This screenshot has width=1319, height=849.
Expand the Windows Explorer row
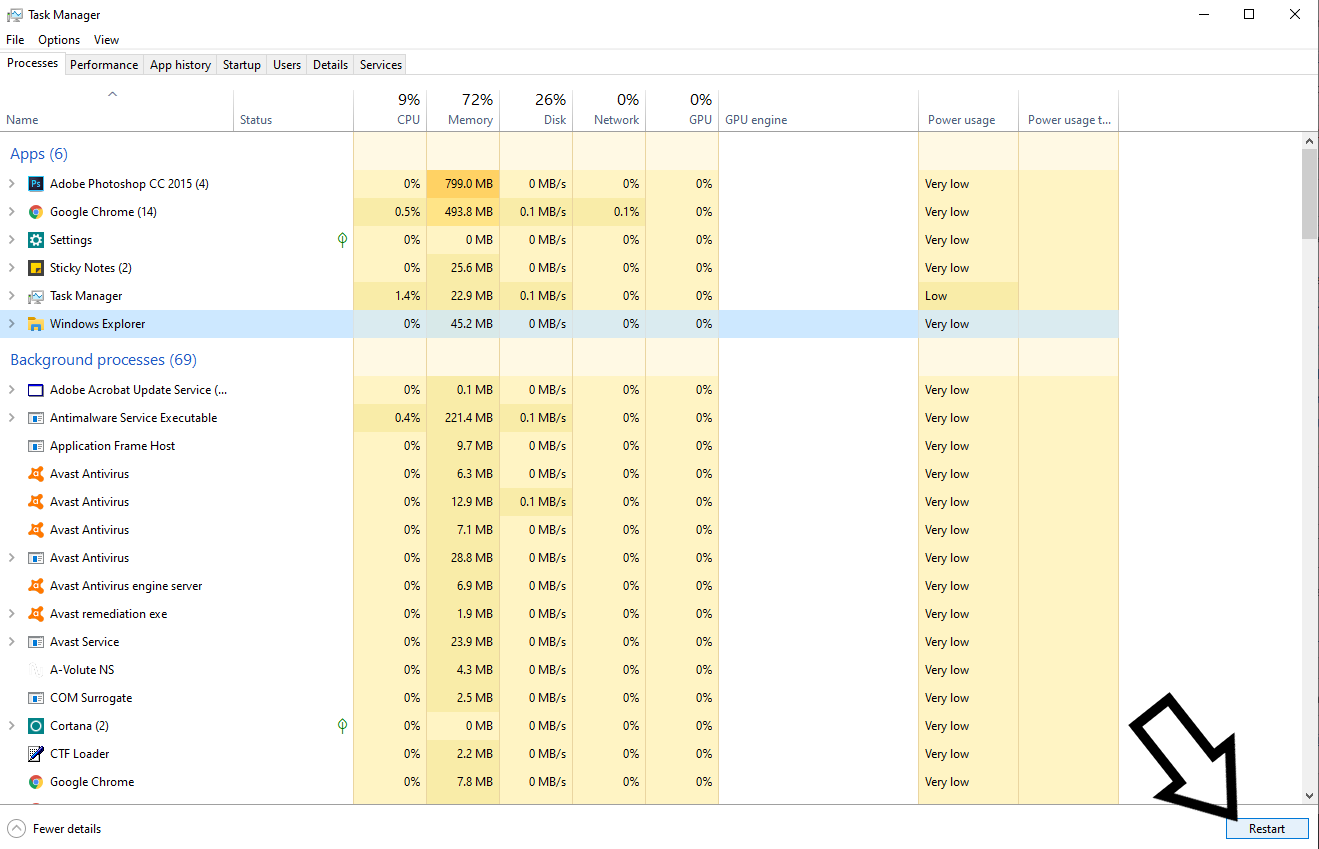(12, 324)
